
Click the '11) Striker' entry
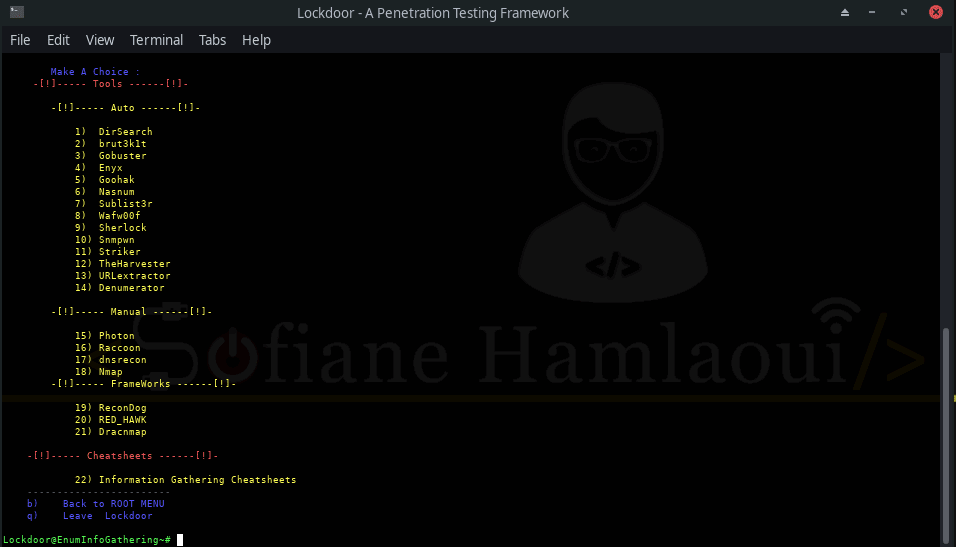[x=107, y=252]
